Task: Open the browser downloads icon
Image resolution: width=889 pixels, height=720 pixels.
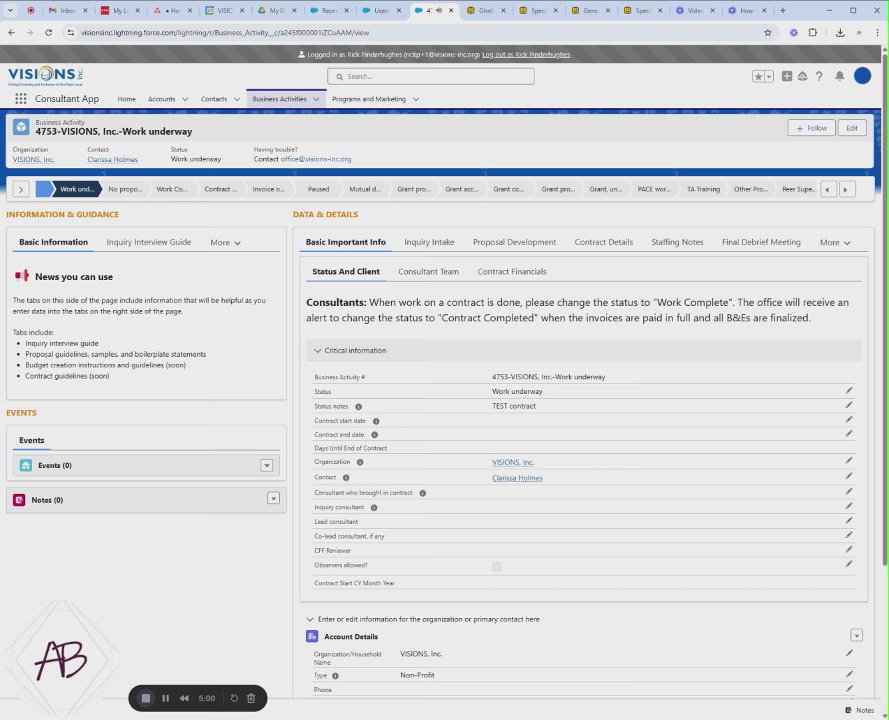Action: point(840,33)
